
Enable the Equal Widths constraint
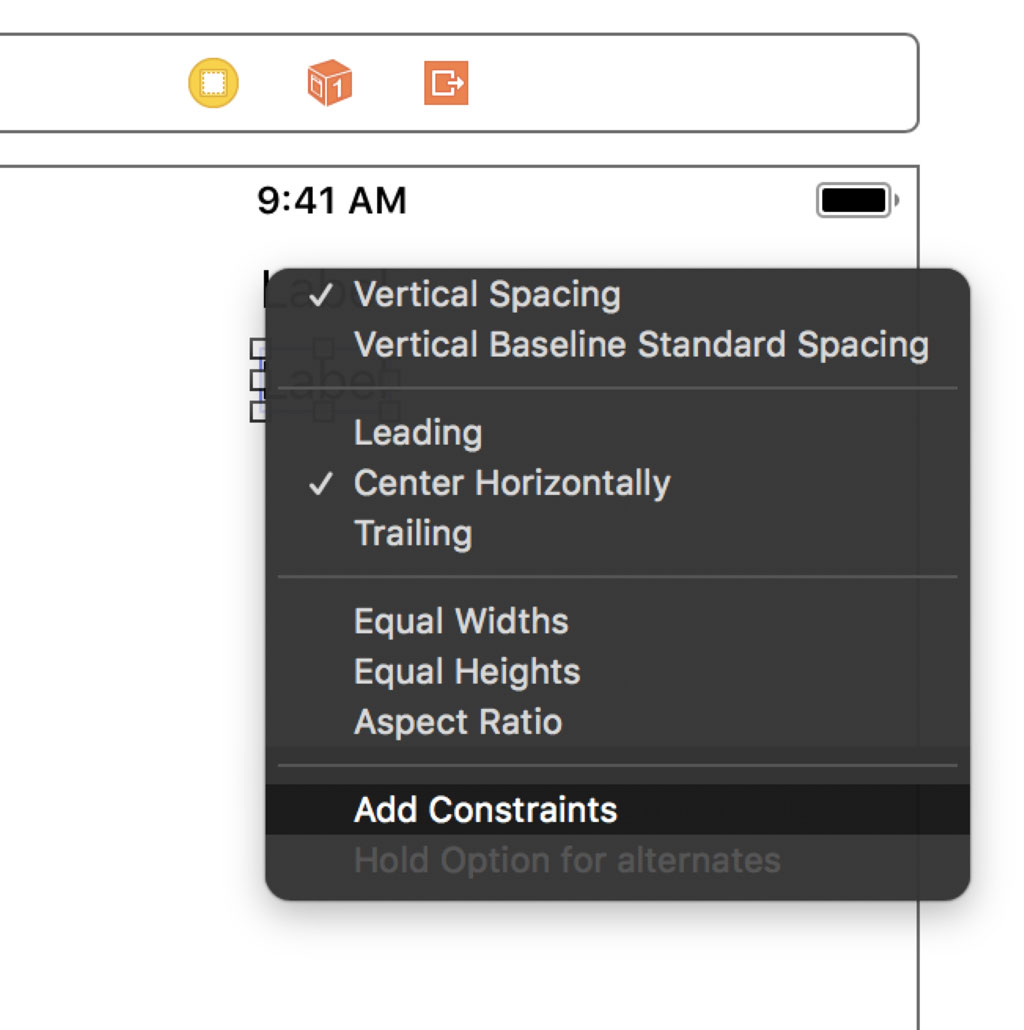pyautogui.click(x=461, y=621)
